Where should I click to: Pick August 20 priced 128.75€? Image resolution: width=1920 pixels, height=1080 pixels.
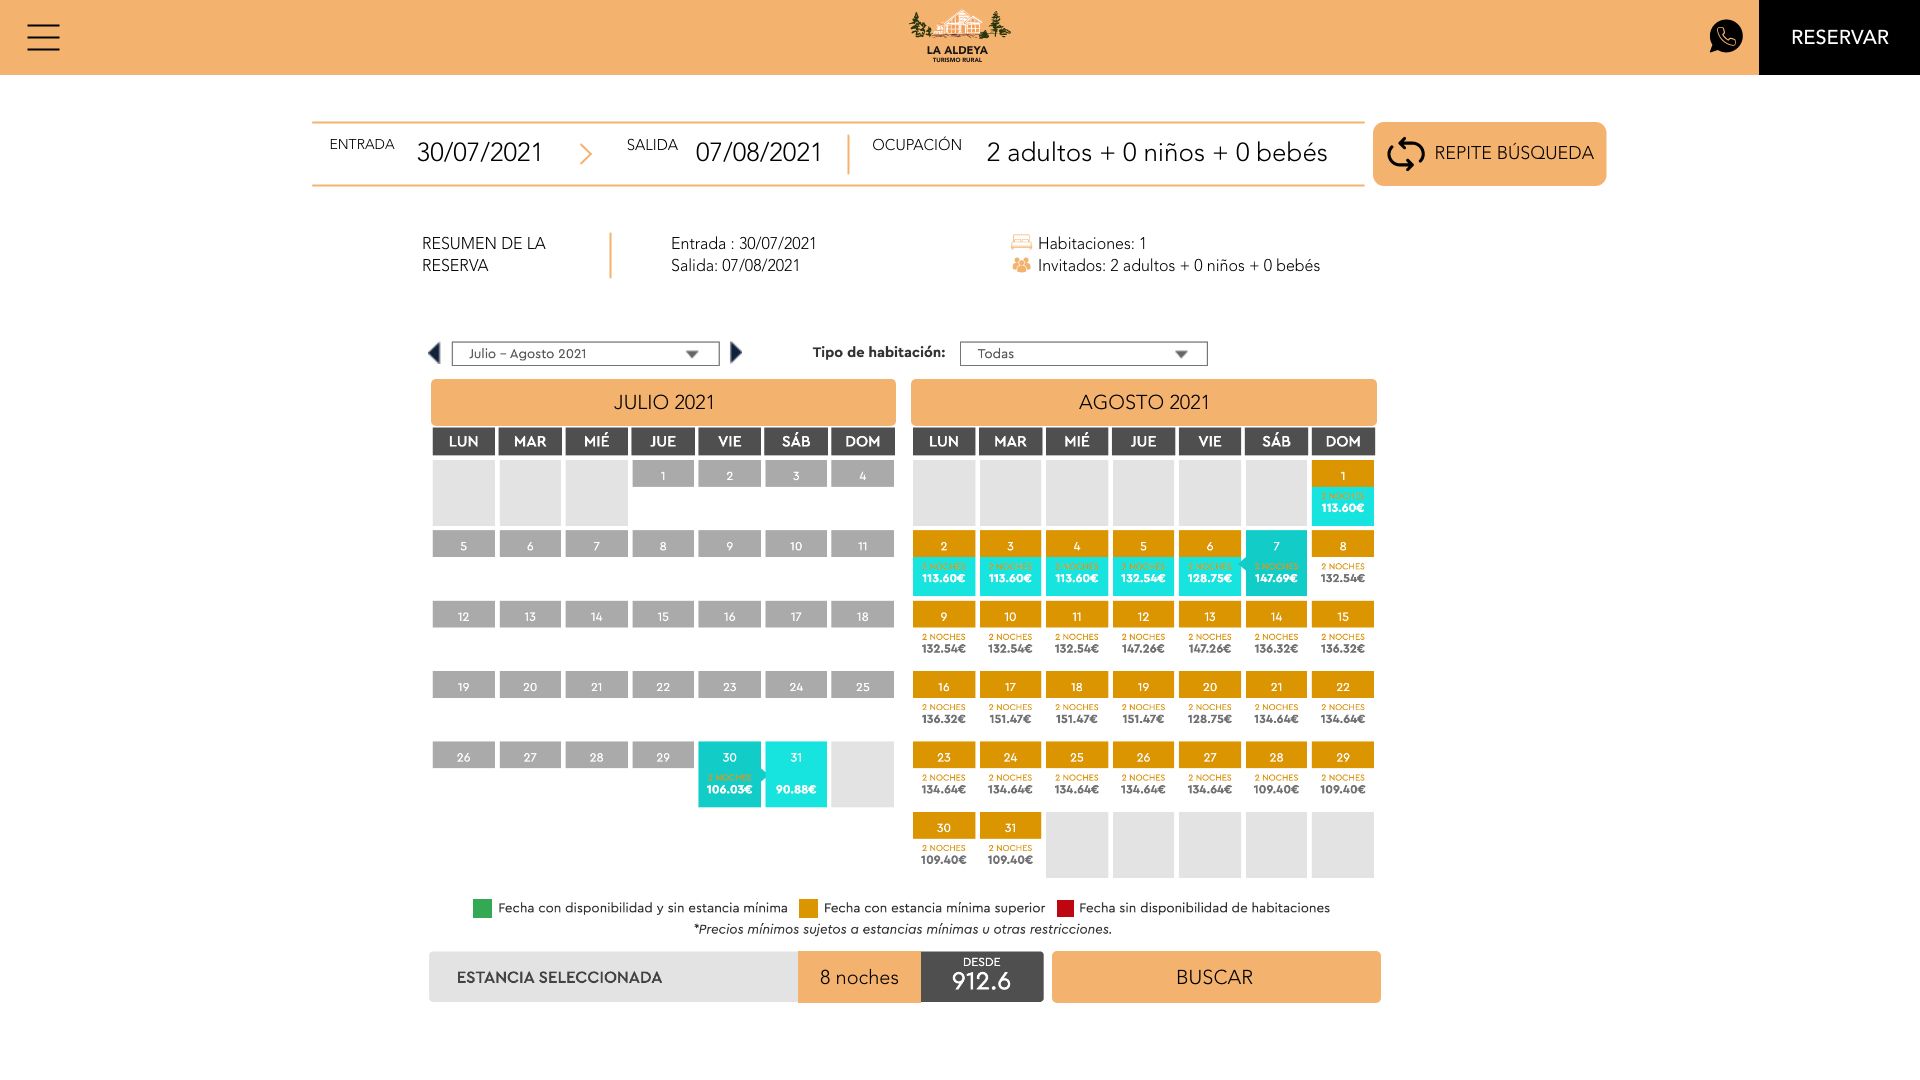1209,702
